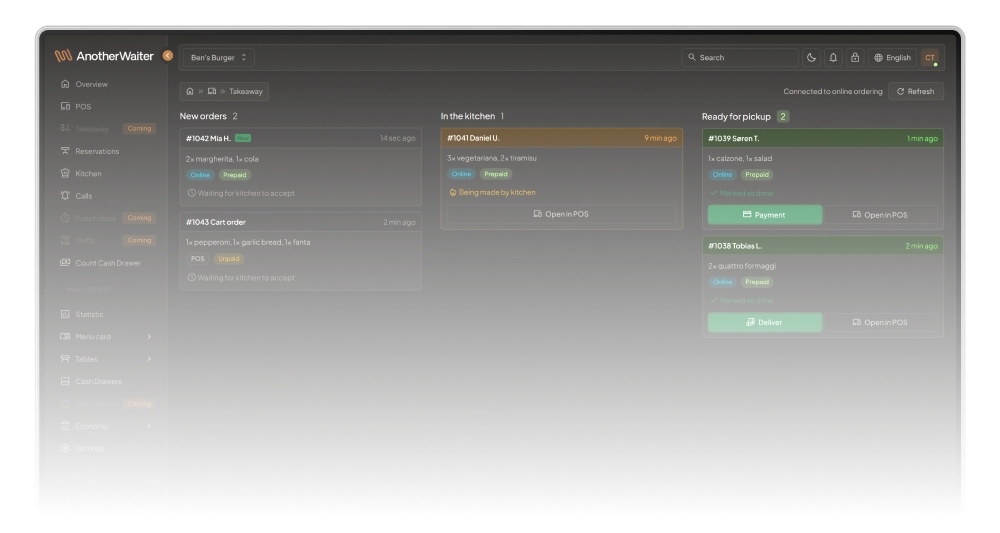Click the Cash Drawers icon
The width and height of the screenshot is (1000, 533).
pos(65,381)
